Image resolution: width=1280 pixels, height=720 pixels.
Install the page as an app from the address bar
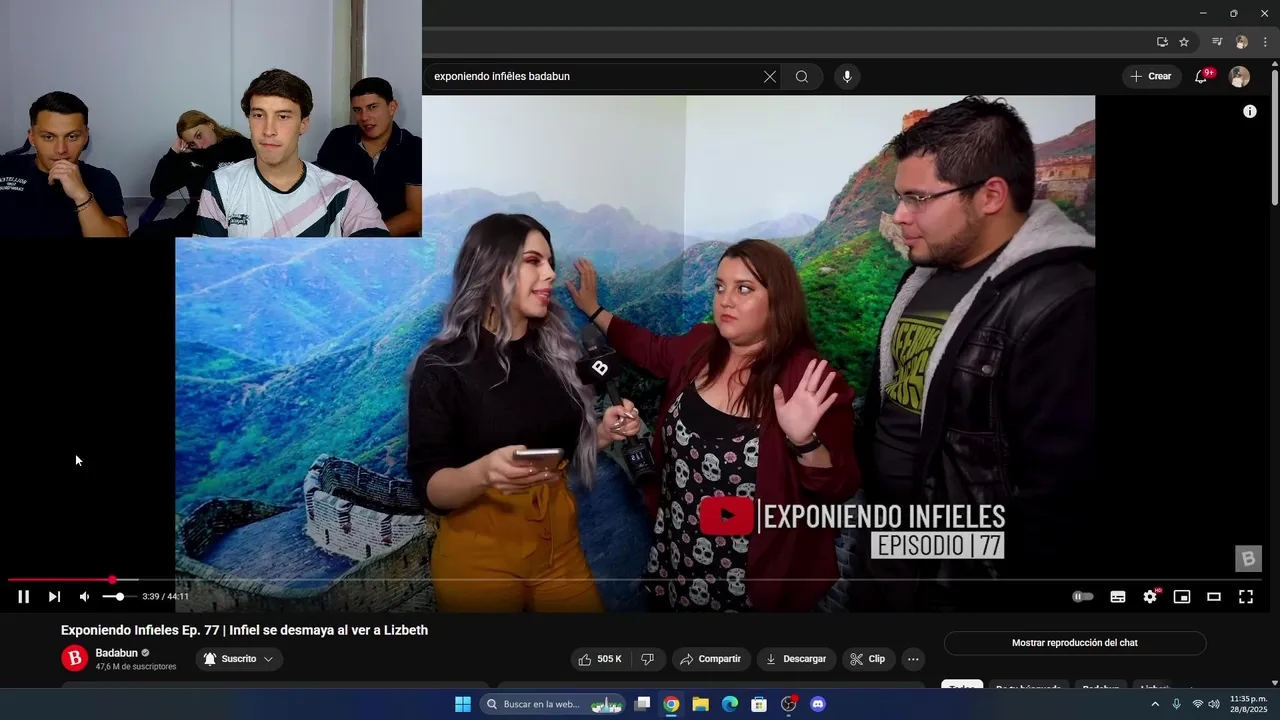[1162, 42]
